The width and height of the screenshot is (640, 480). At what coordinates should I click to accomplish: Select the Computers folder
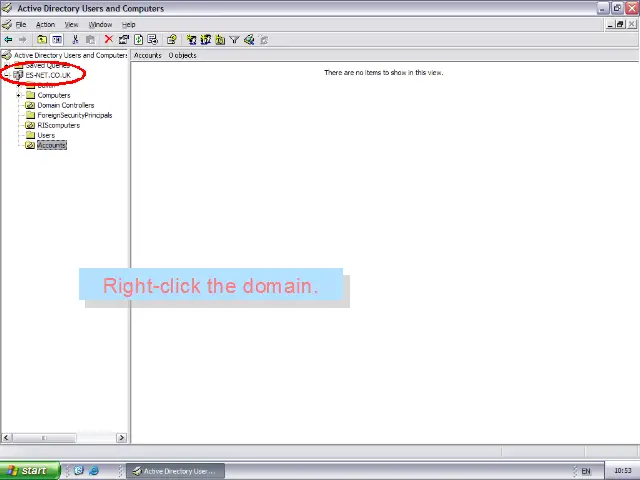click(x=54, y=95)
